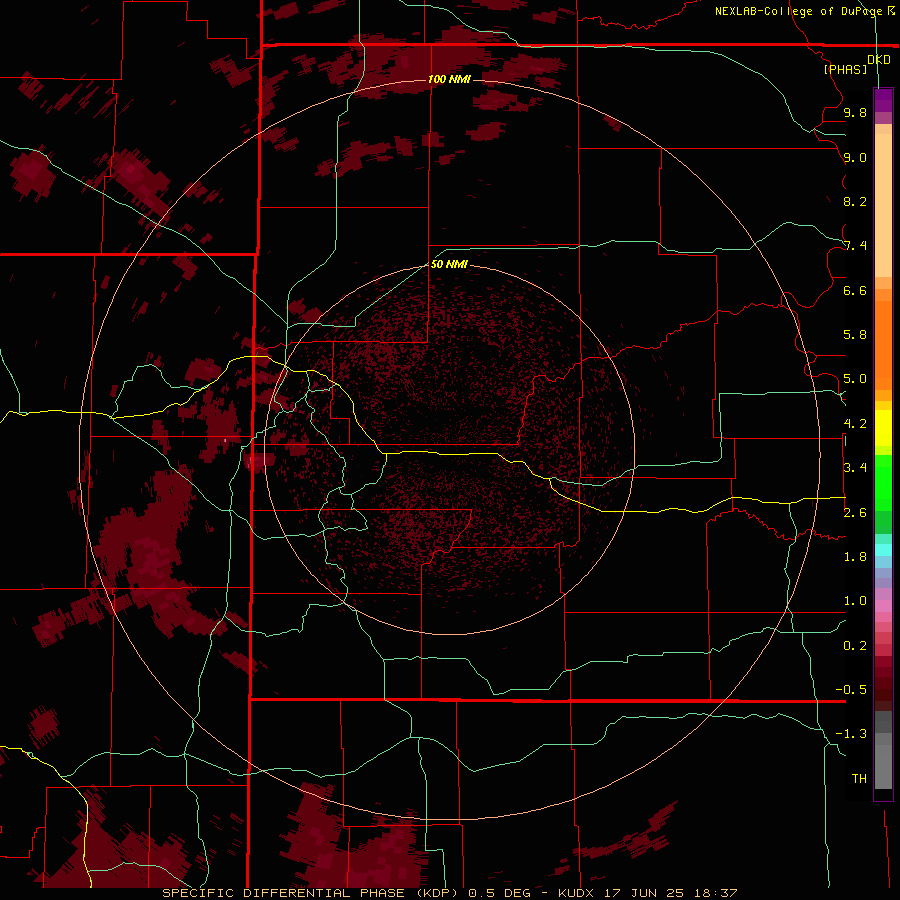Click the 8.2 value on color scale
The width and height of the screenshot is (900, 900).
855,201
